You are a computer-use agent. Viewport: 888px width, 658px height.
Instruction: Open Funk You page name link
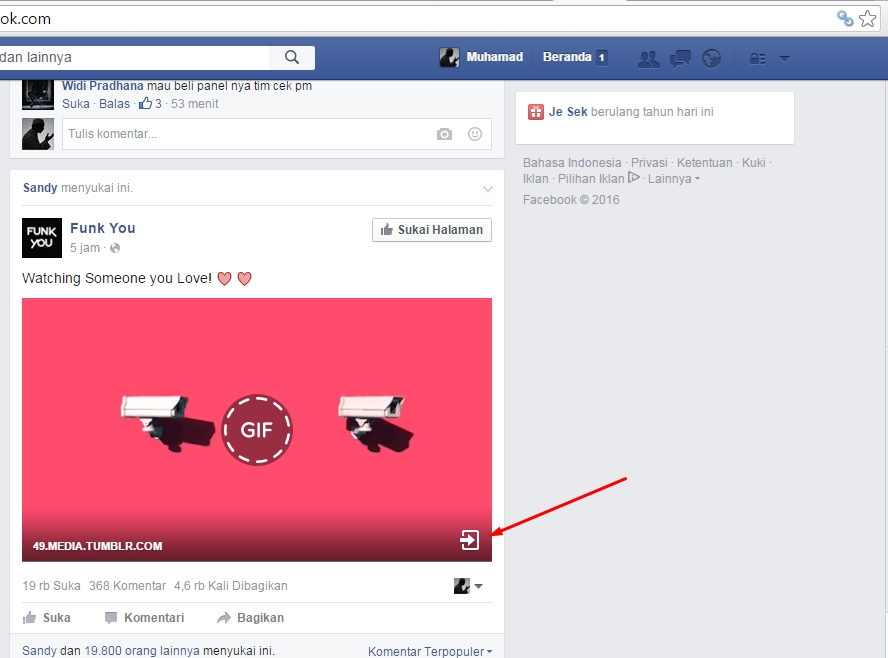pos(103,228)
